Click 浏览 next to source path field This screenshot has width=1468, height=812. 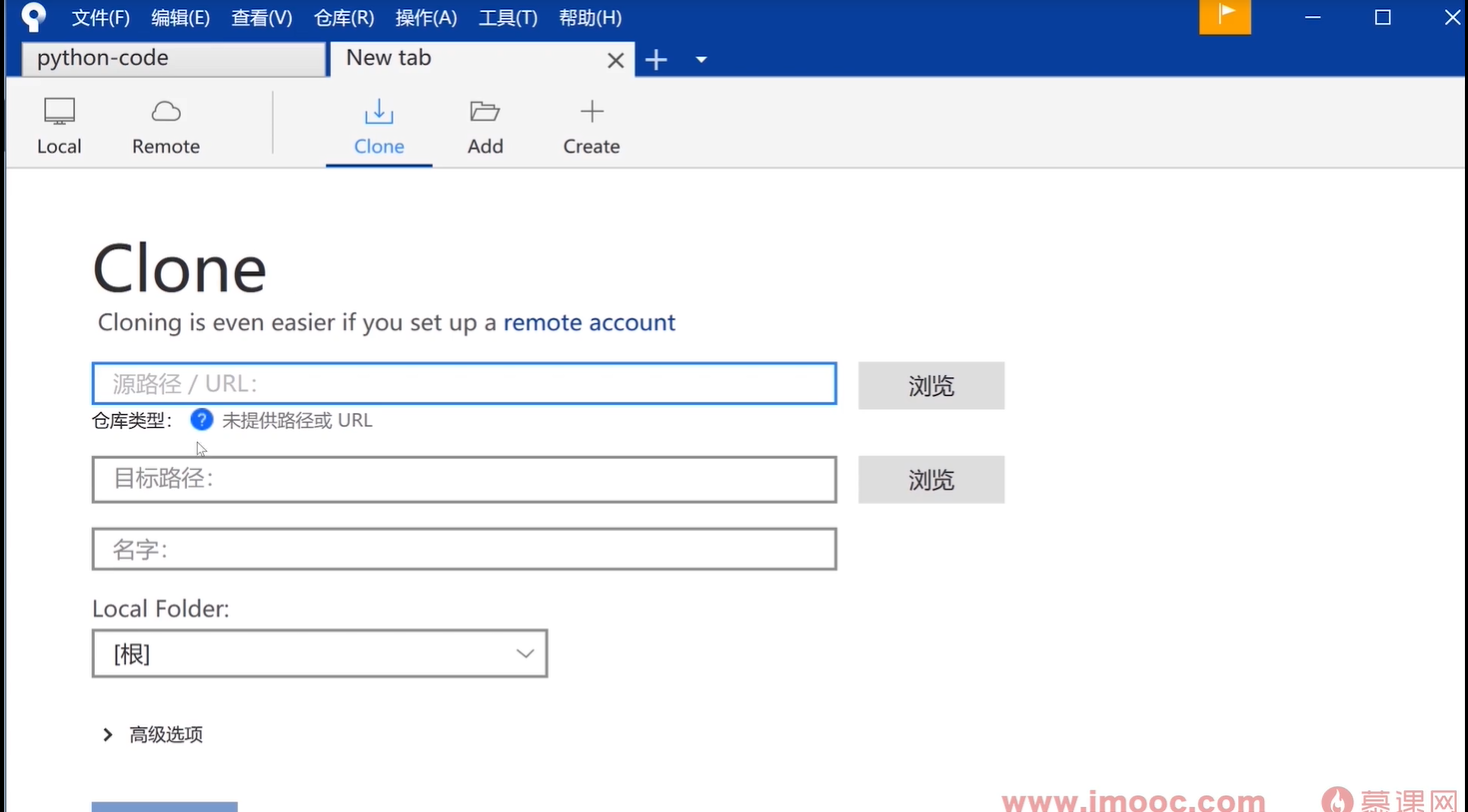[x=931, y=386]
